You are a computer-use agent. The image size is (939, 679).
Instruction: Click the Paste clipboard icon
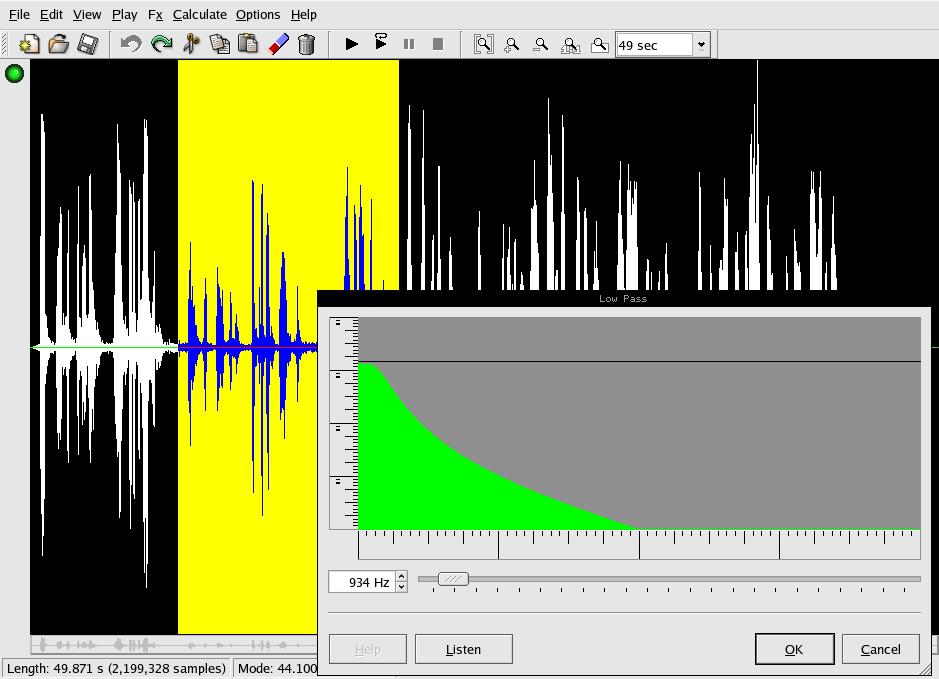pos(248,44)
